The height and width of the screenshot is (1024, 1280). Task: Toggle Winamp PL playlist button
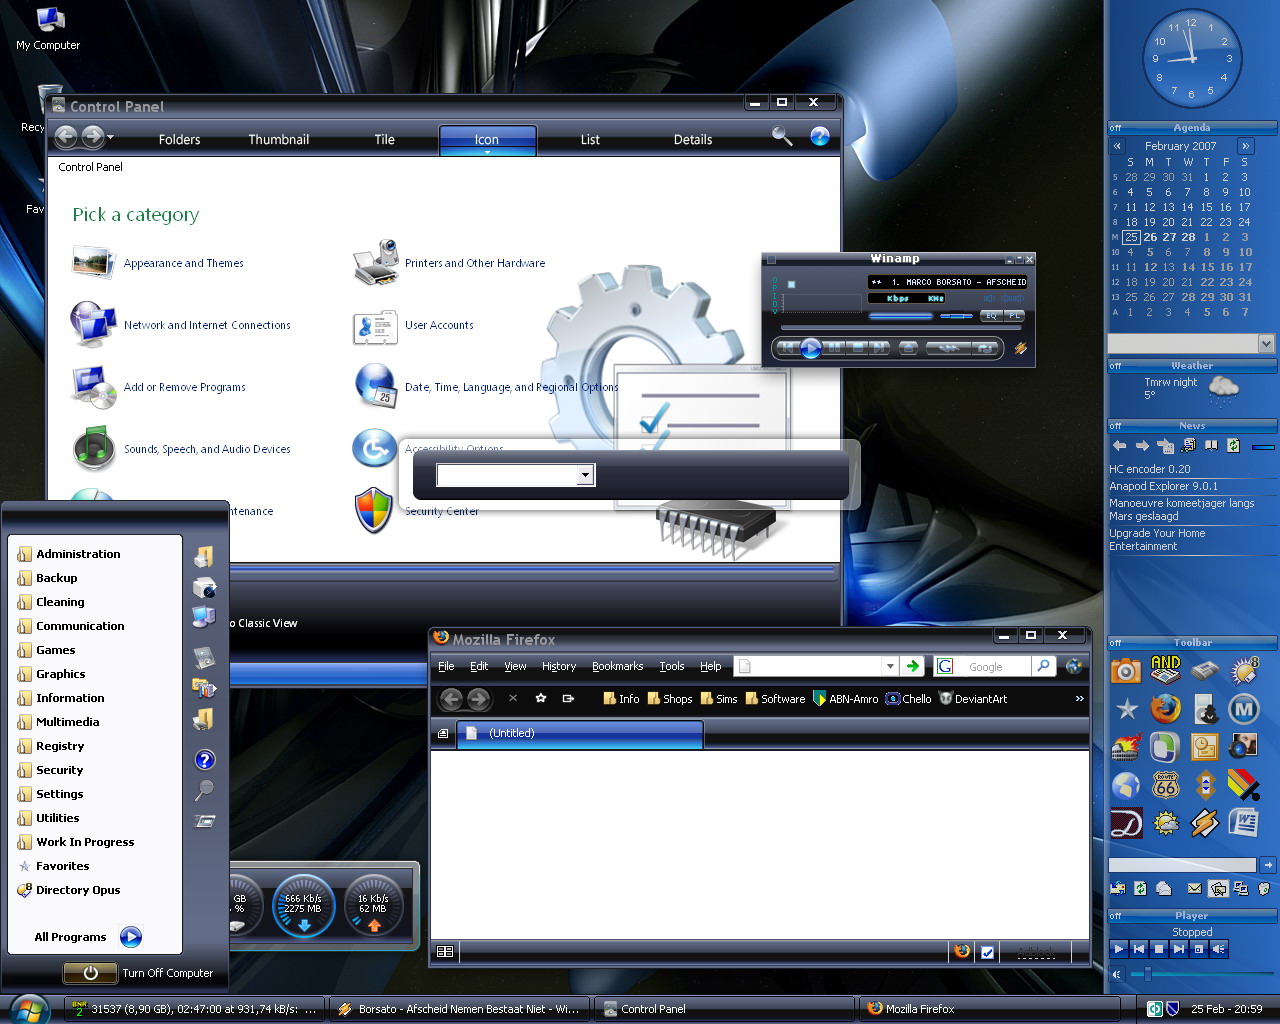click(x=1015, y=315)
